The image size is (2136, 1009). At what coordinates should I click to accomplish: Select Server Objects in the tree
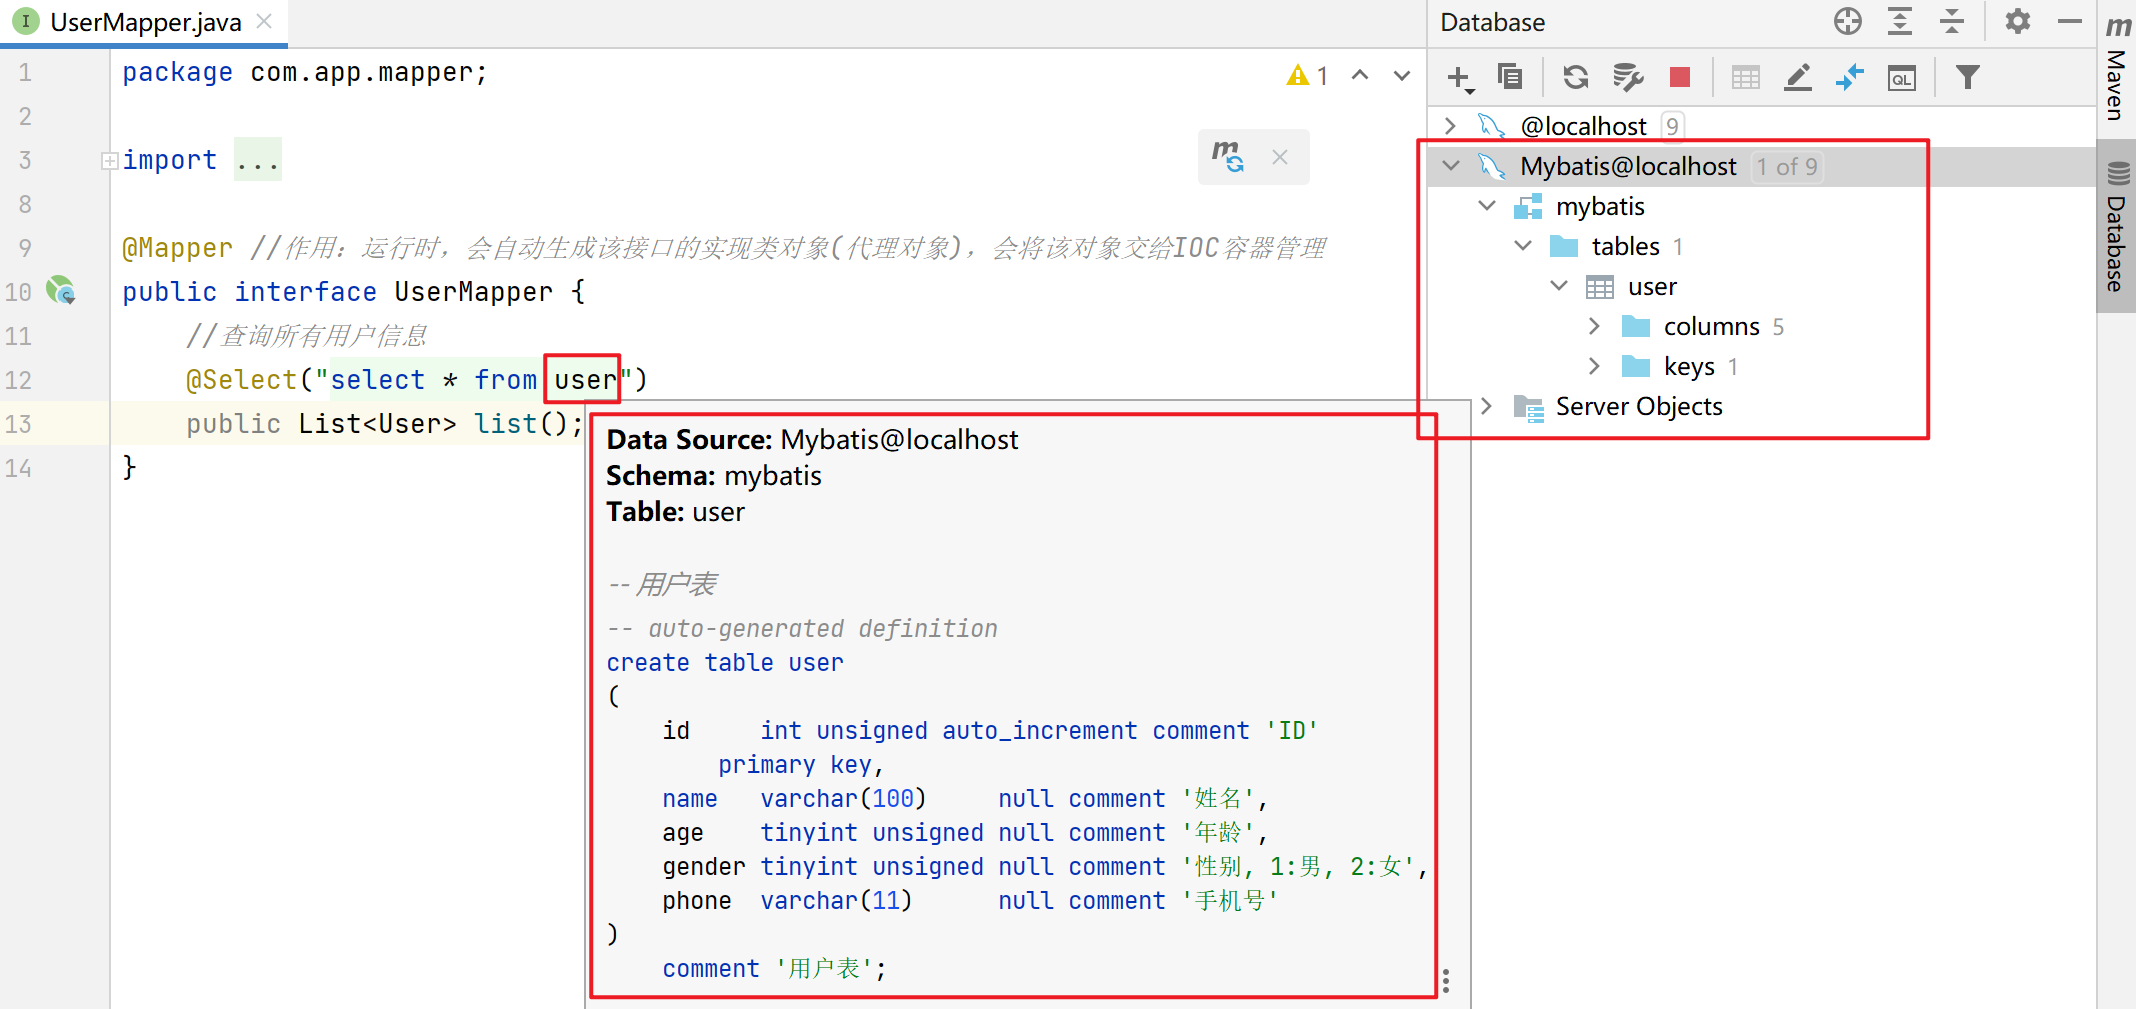(1639, 406)
